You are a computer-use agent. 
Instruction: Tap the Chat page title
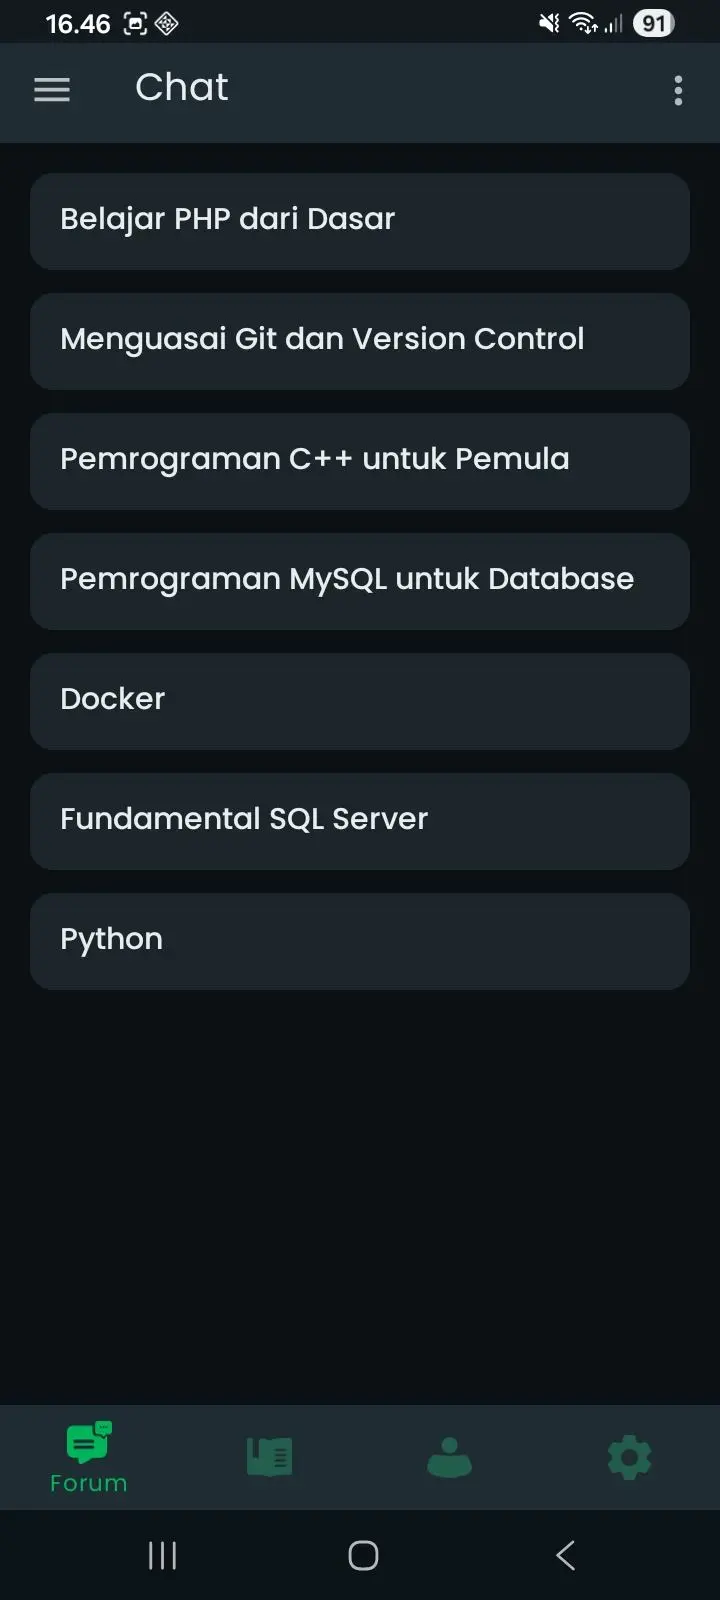pyautogui.click(x=182, y=88)
